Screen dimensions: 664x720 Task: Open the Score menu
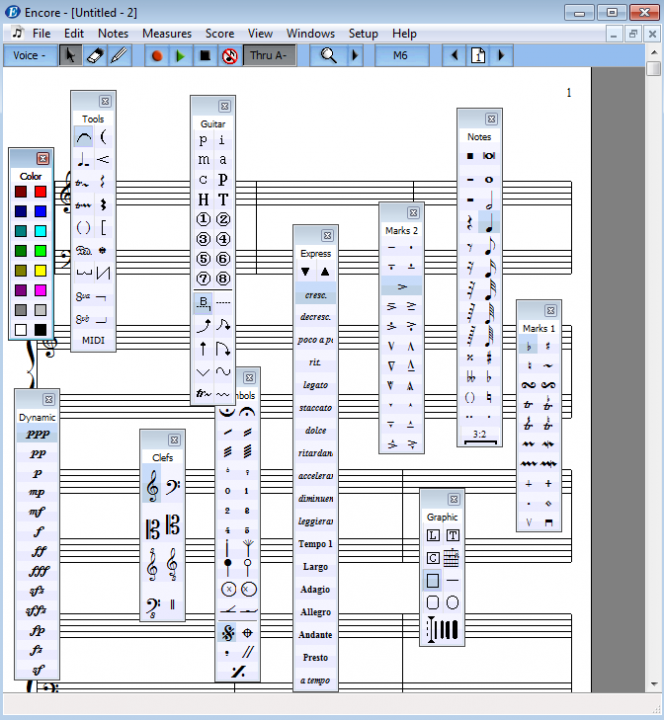[x=219, y=34]
